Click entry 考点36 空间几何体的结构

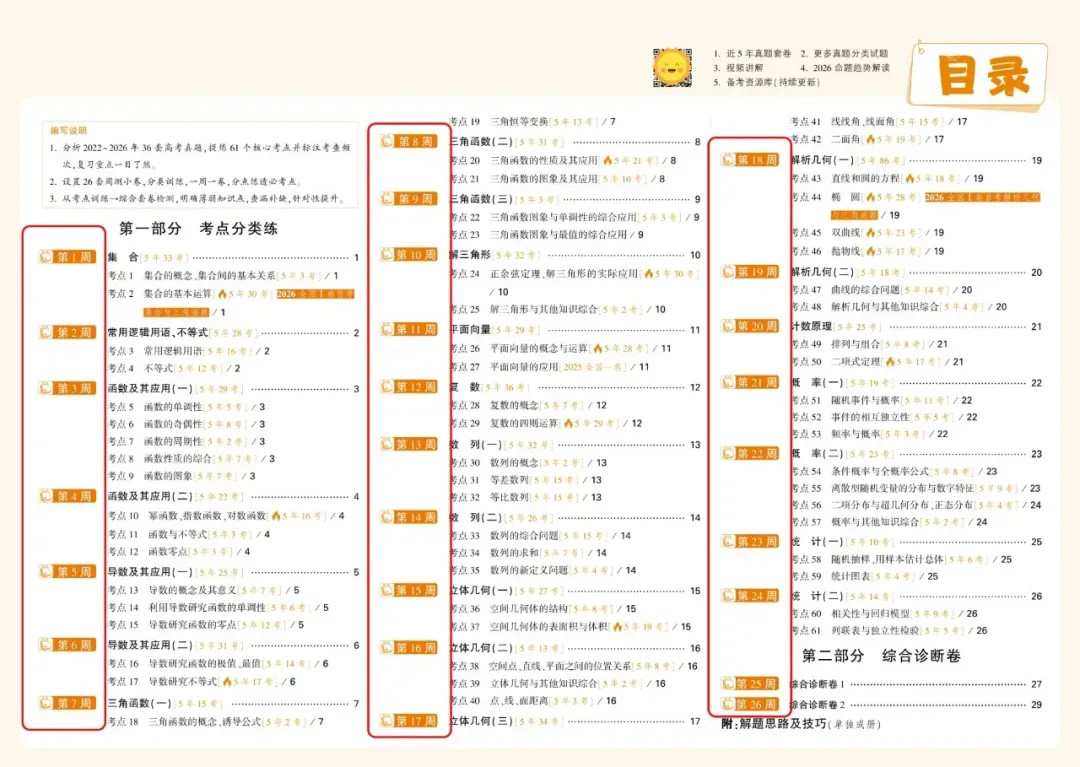coord(543,609)
